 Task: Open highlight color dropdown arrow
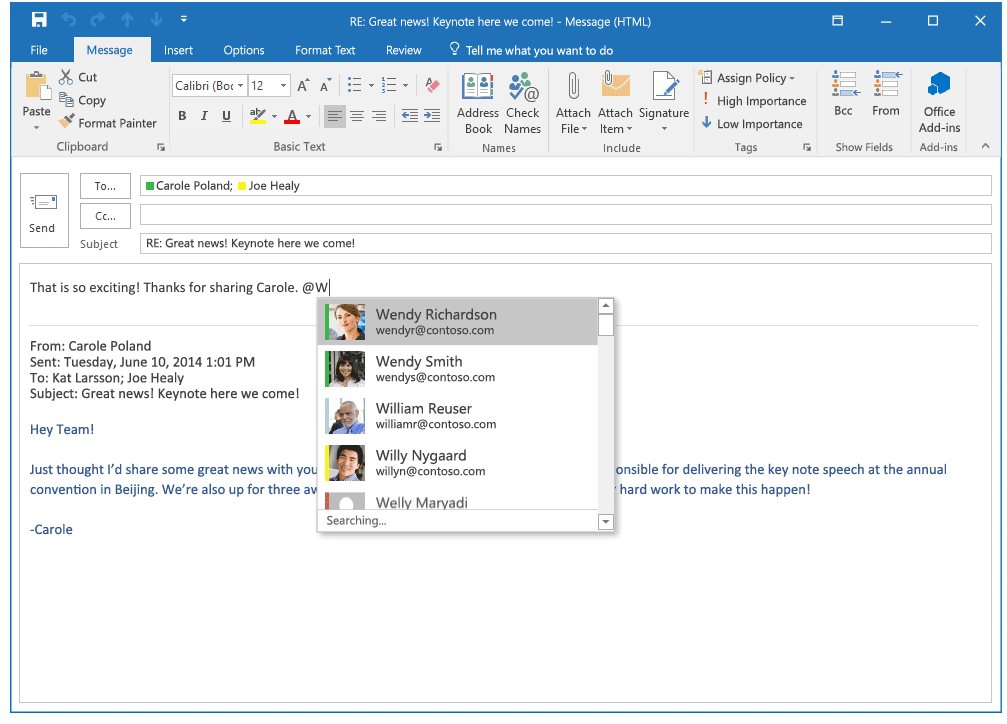click(x=274, y=116)
